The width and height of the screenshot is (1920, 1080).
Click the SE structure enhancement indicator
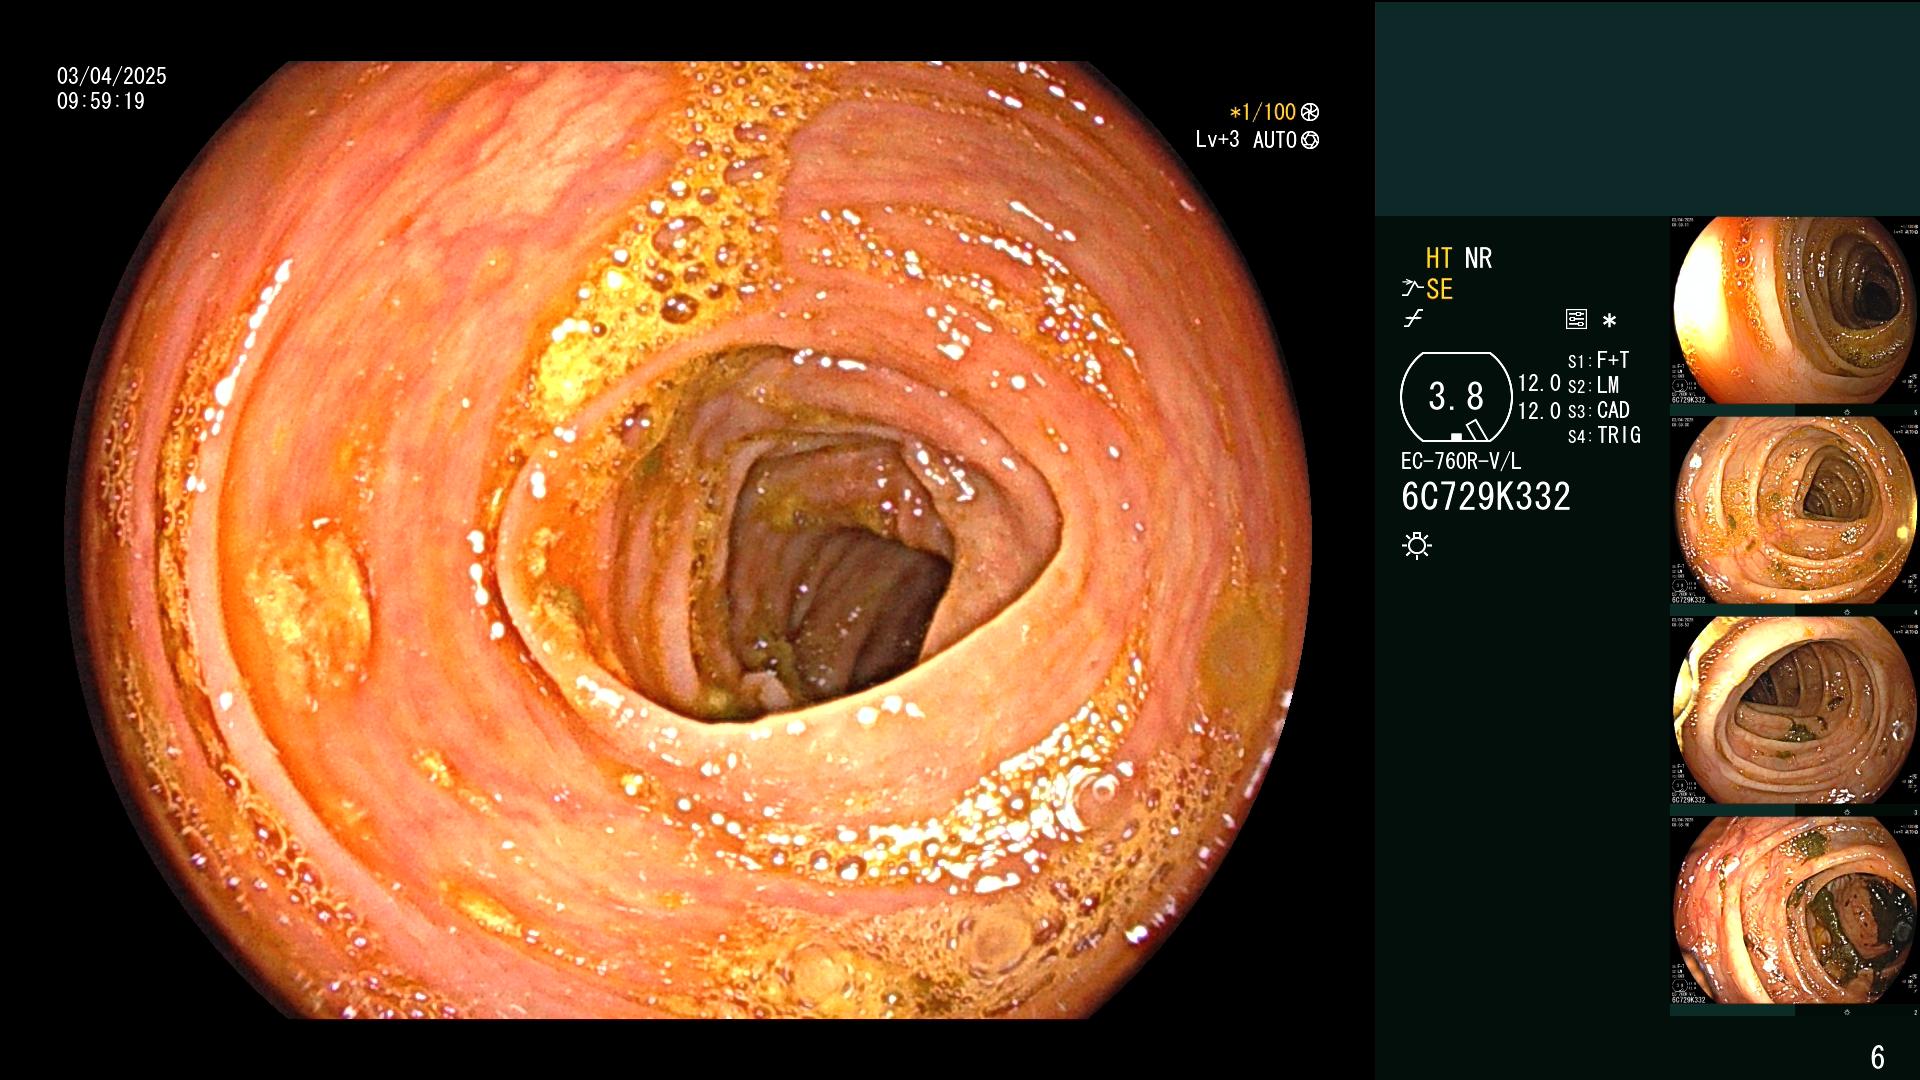click(x=1439, y=290)
